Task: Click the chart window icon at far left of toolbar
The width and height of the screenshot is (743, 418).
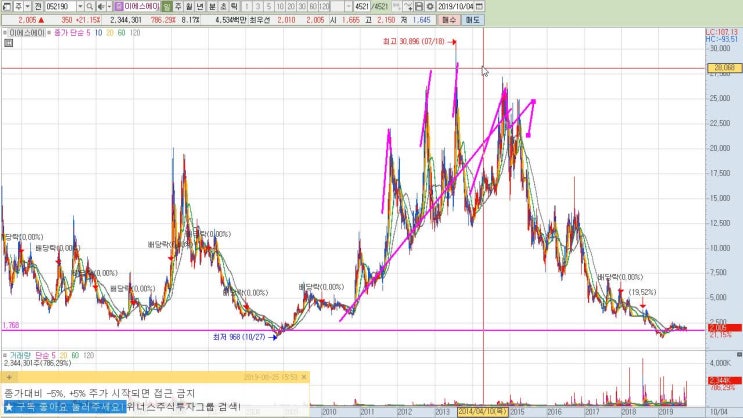Action: [7, 7]
